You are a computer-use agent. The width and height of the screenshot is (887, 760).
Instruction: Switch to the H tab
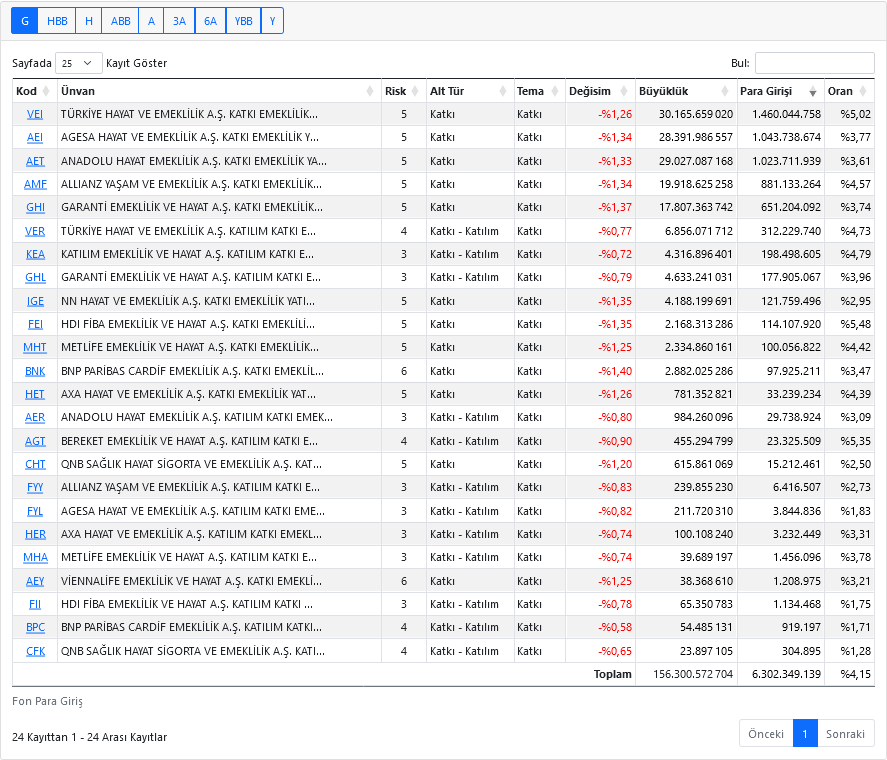coord(89,21)
